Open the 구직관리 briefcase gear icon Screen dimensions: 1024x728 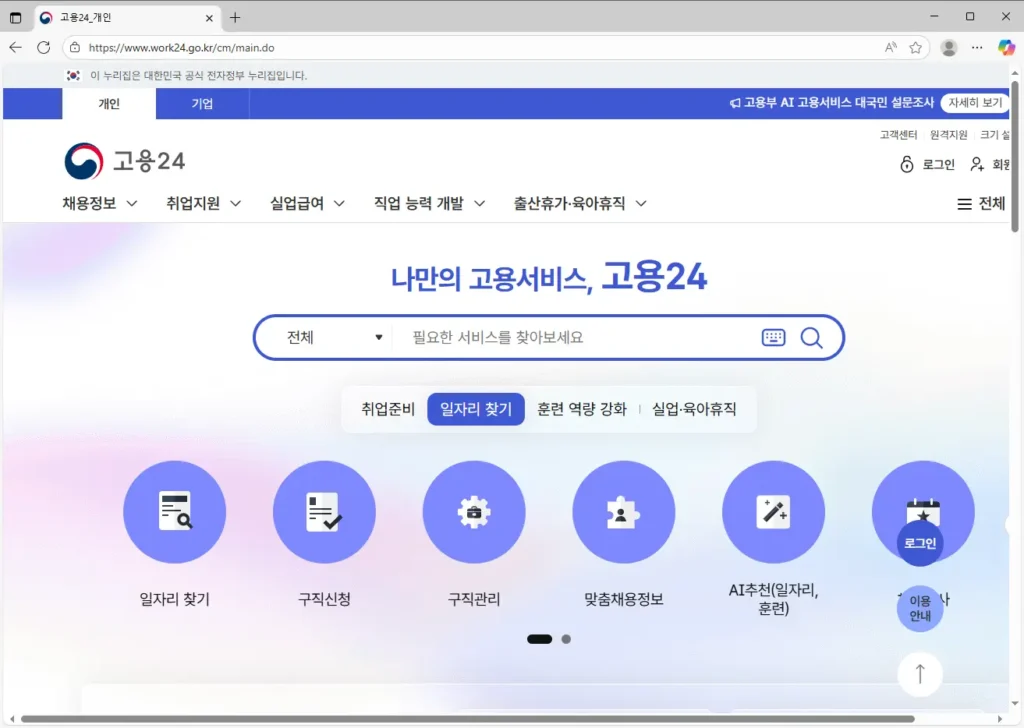pyautogui.click(x=474, y=512)
